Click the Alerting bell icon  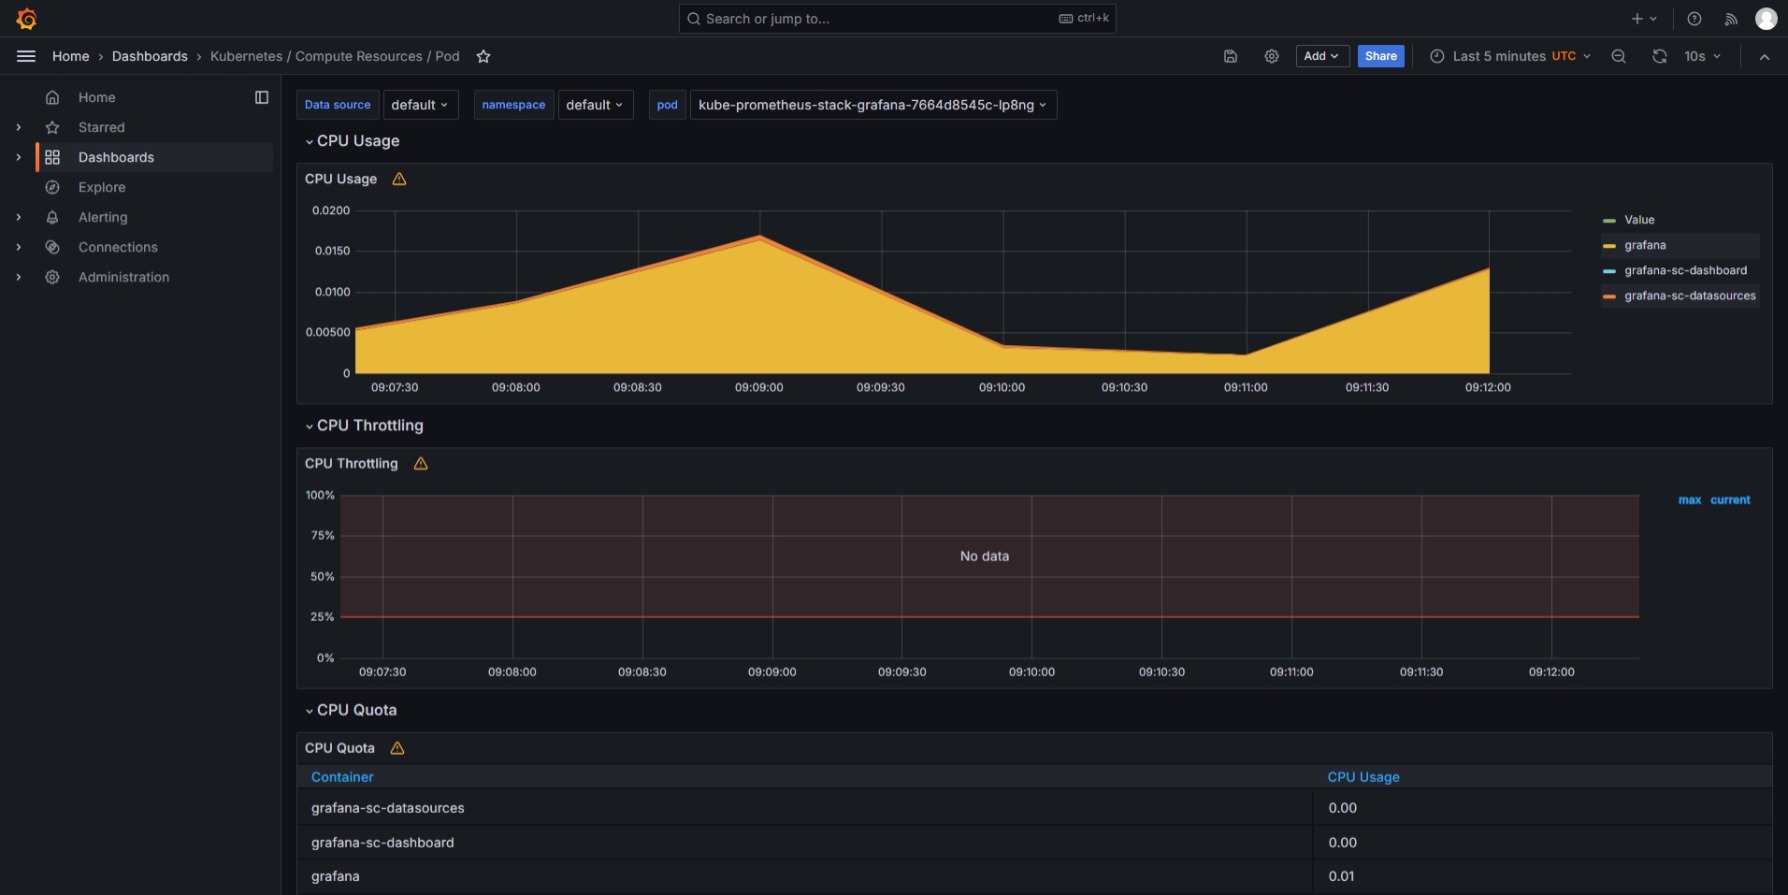coord(53,217)
